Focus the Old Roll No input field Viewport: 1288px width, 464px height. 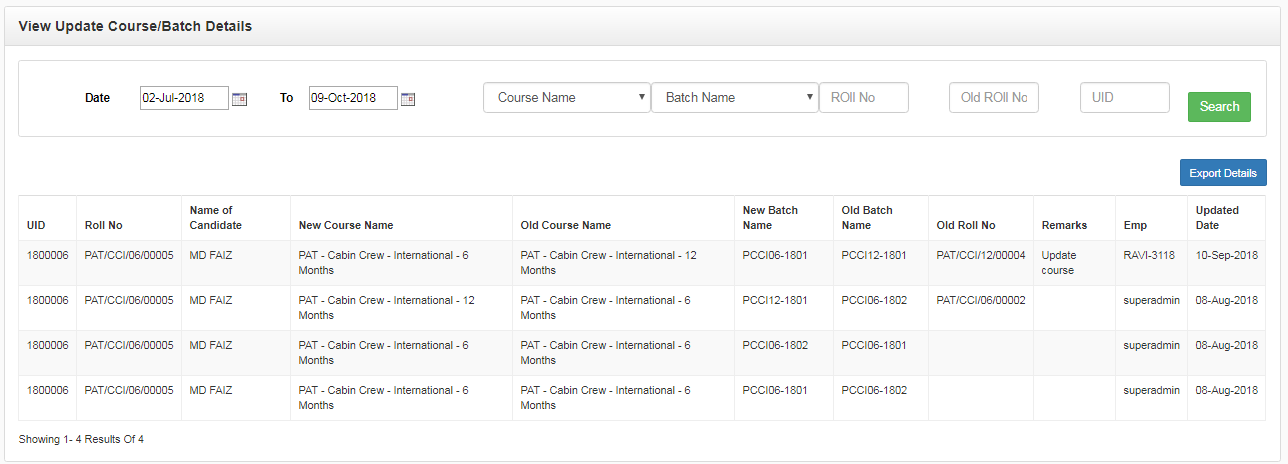pos(994,97)
